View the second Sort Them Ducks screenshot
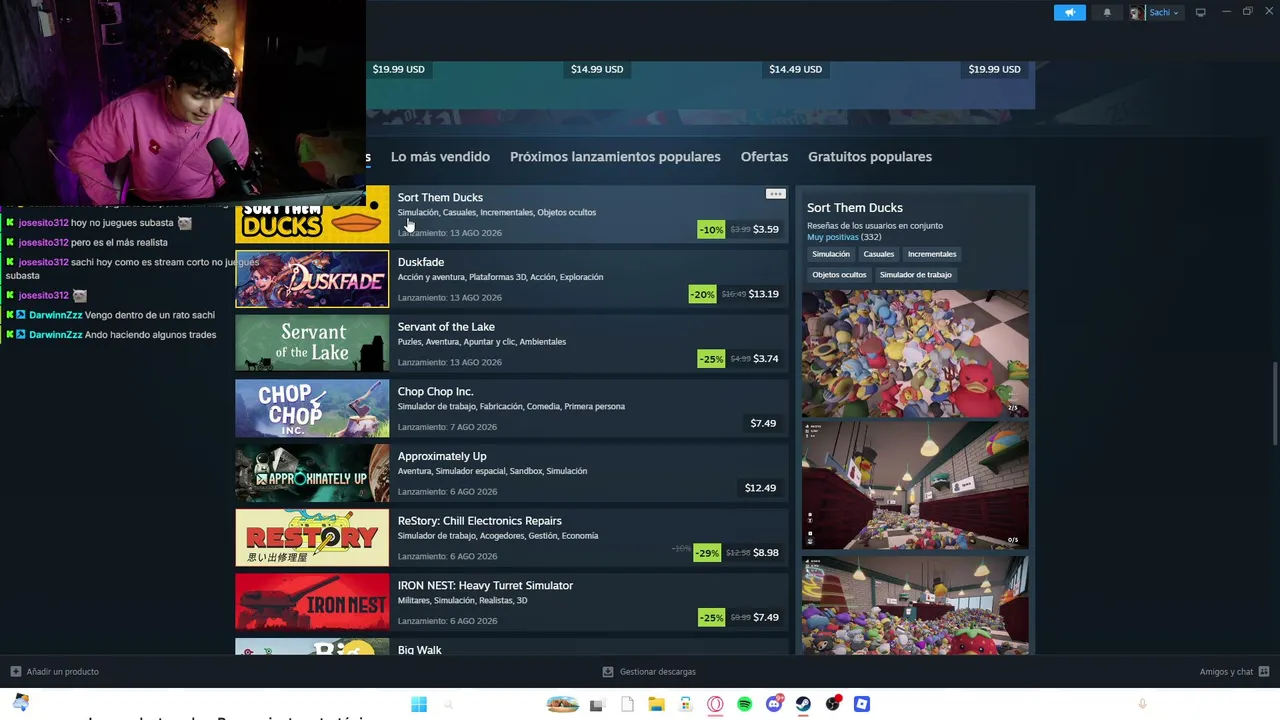Viewport: 1280px width, 720px height. (x=915, y=486)
